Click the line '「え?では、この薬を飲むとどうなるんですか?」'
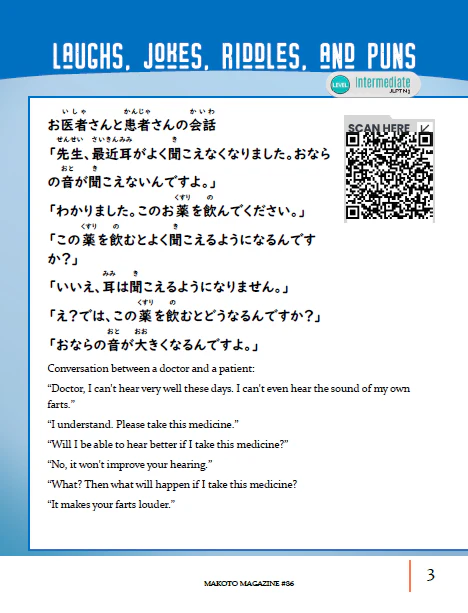 click(184, 316)
